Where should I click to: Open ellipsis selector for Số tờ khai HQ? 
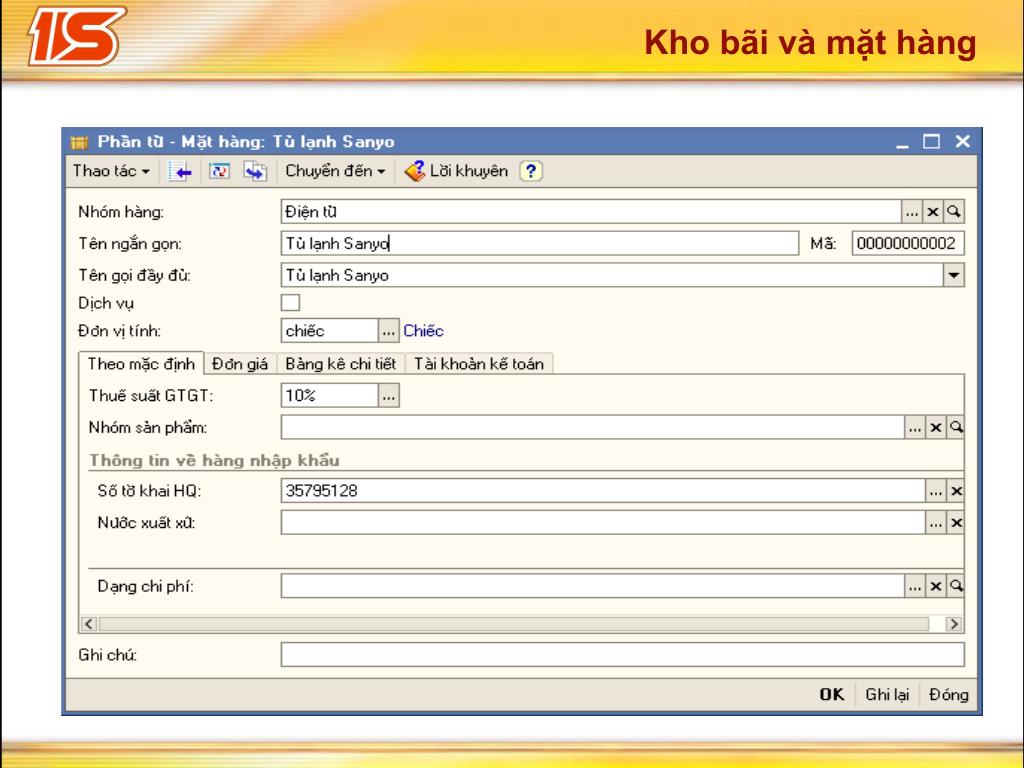[936, 491]
